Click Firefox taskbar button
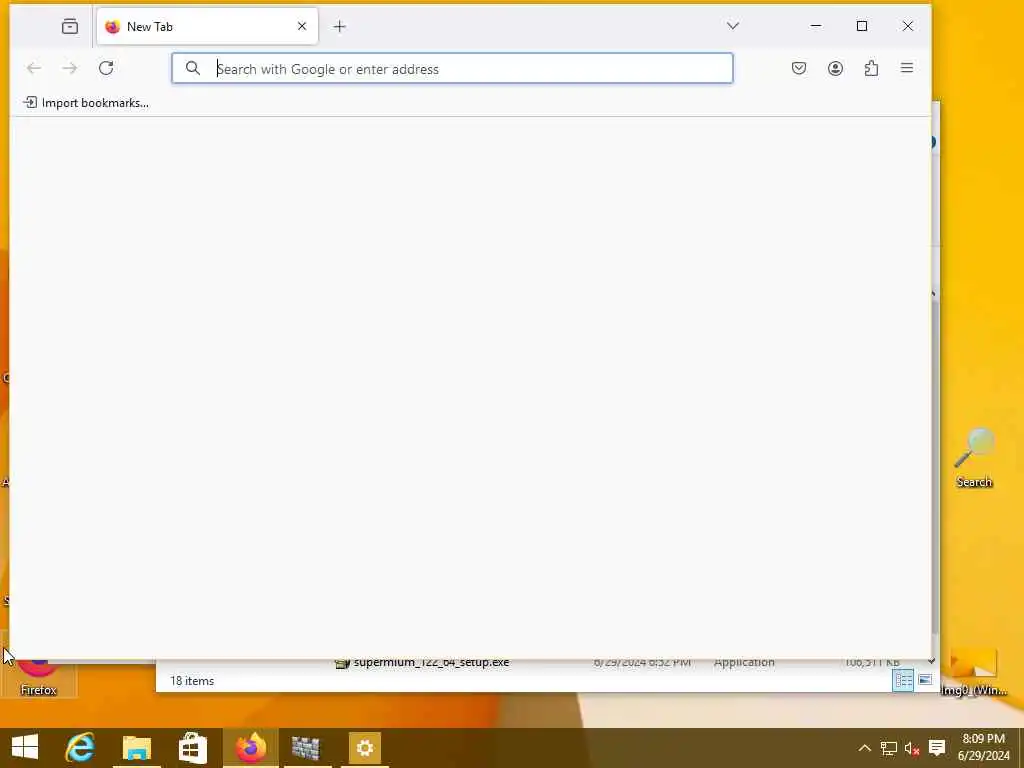The width and height of the screenshot is (1024, 768). [x=250, y=748]
